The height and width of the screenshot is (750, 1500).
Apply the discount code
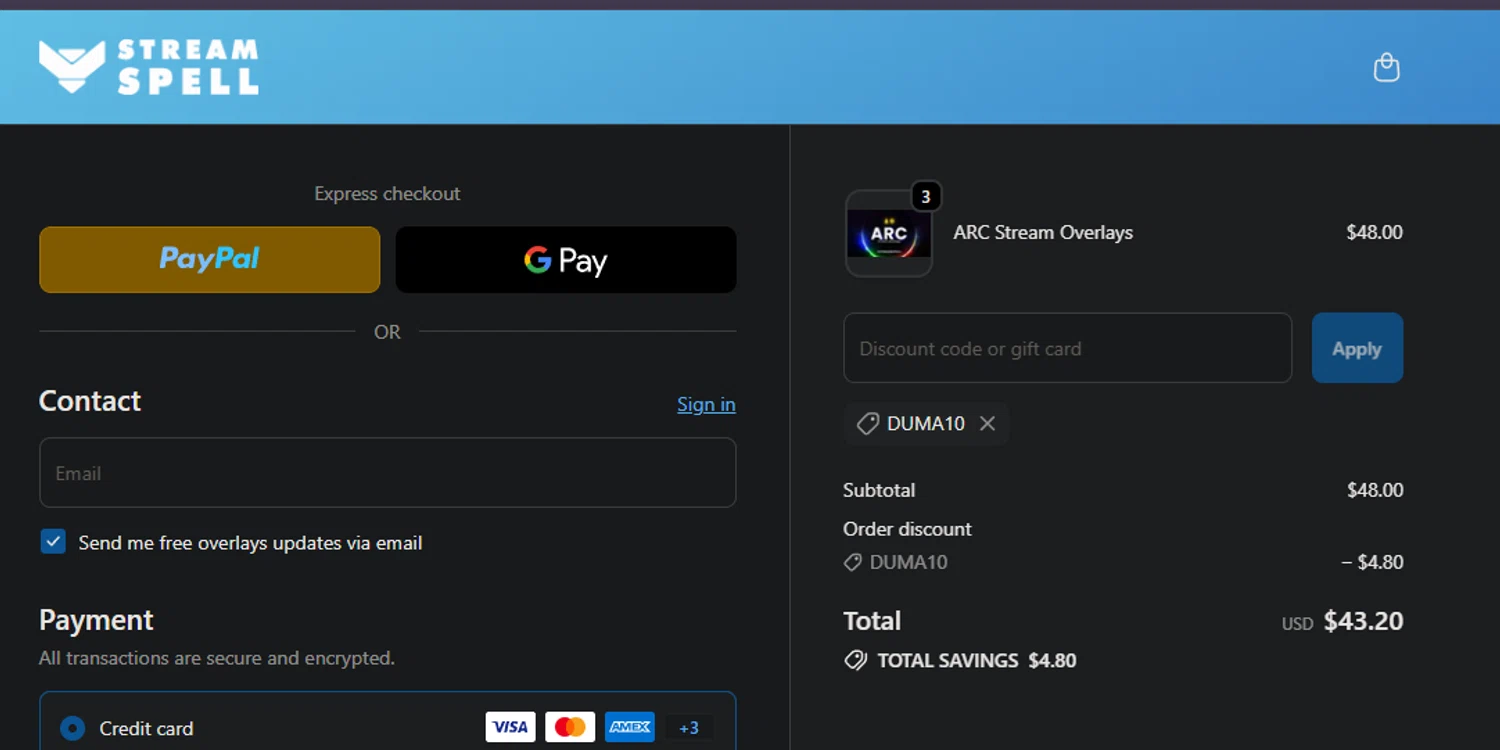pos(1357,348)
